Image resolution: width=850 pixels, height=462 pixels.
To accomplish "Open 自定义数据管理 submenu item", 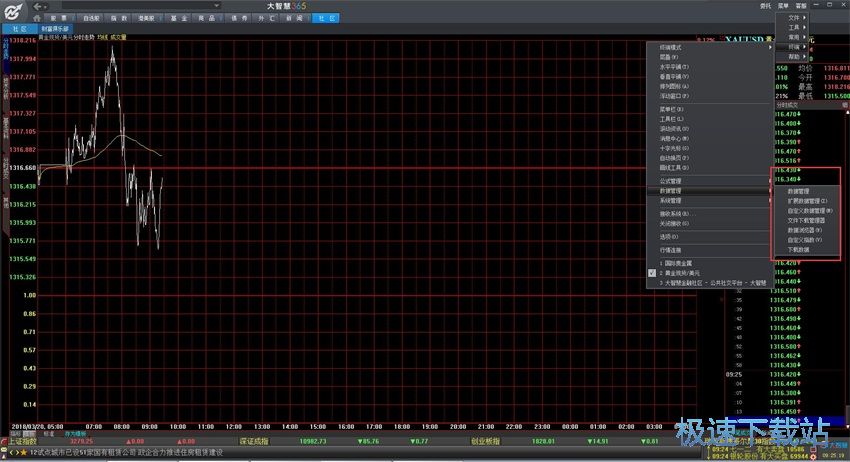I will [806, 211].
